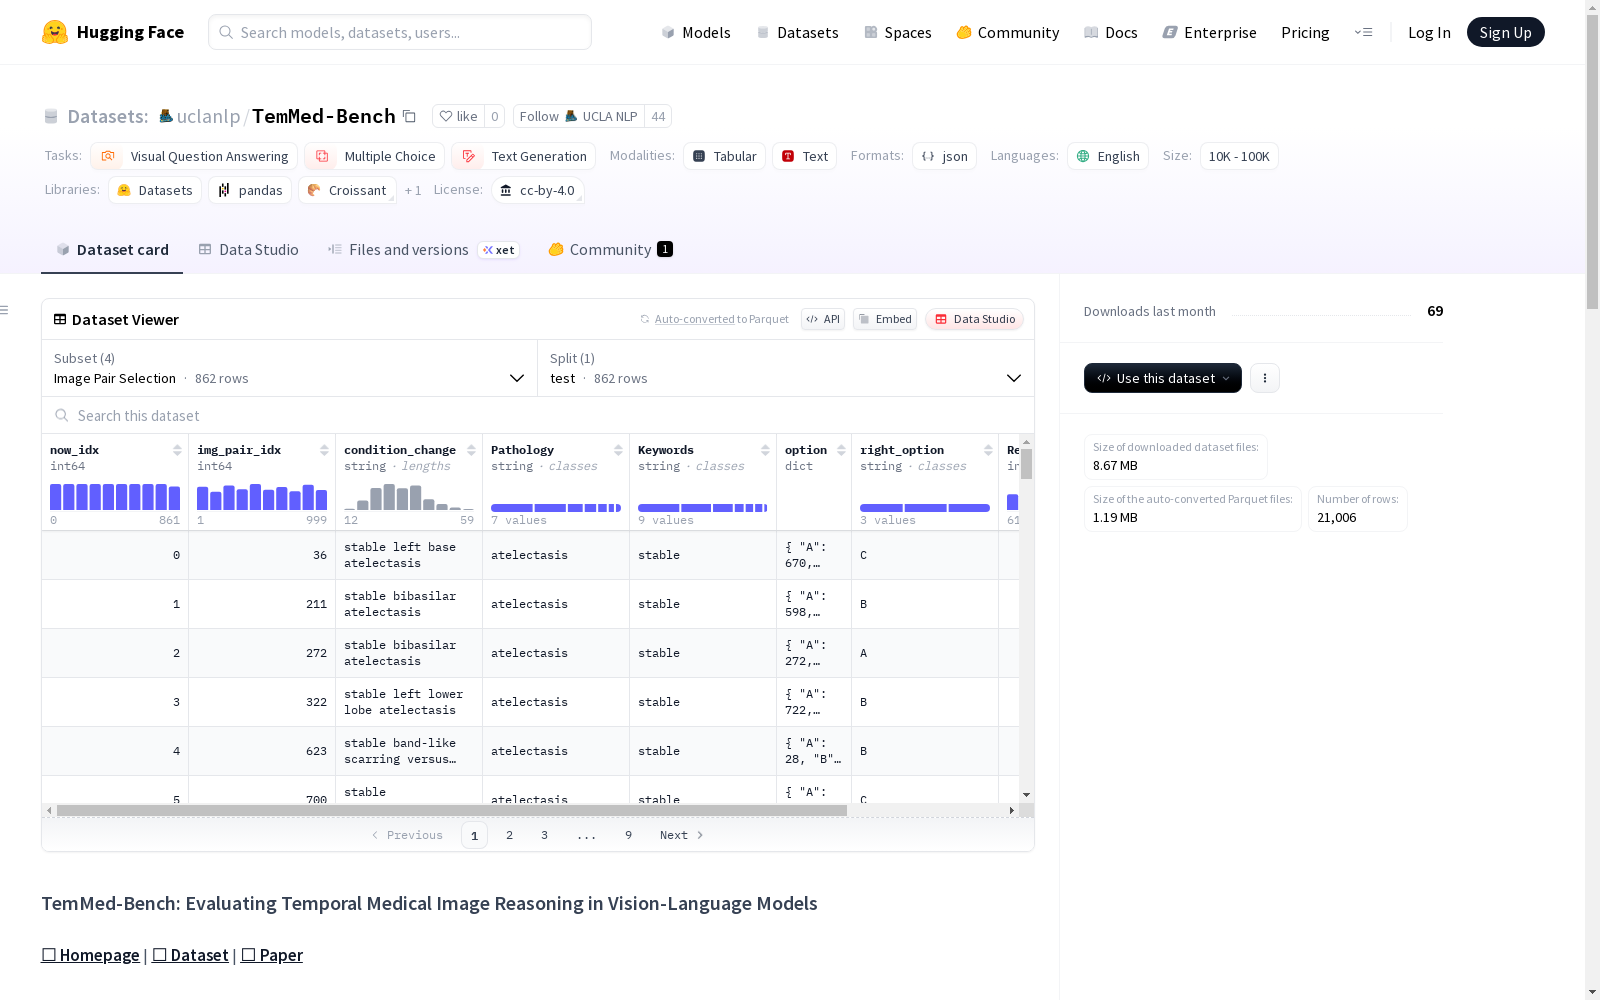Sort the img_pair_idx column

(324, 450)
